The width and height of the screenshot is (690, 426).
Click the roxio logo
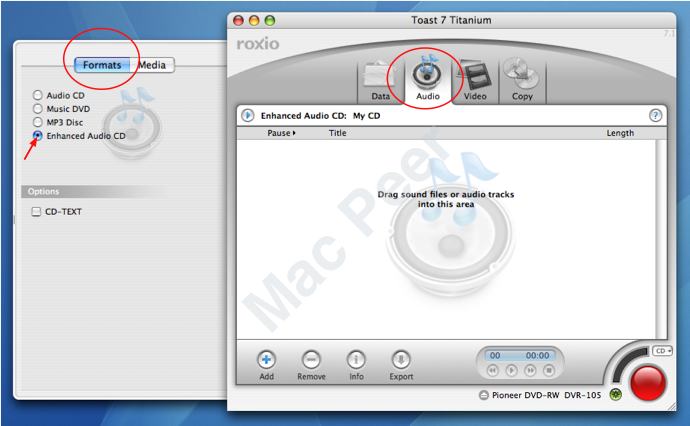pyautogui.click(x=258, y=44)
